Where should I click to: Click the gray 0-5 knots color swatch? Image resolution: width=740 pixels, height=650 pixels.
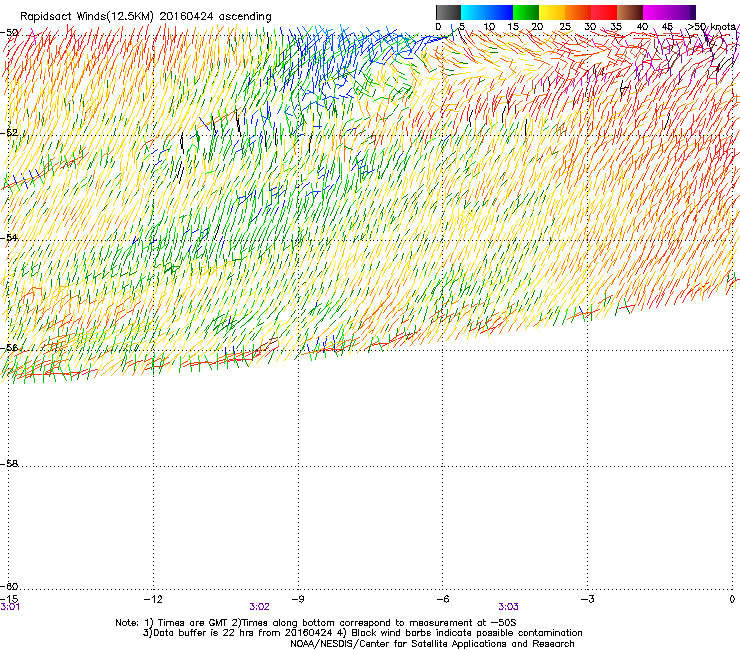point(448,12)
